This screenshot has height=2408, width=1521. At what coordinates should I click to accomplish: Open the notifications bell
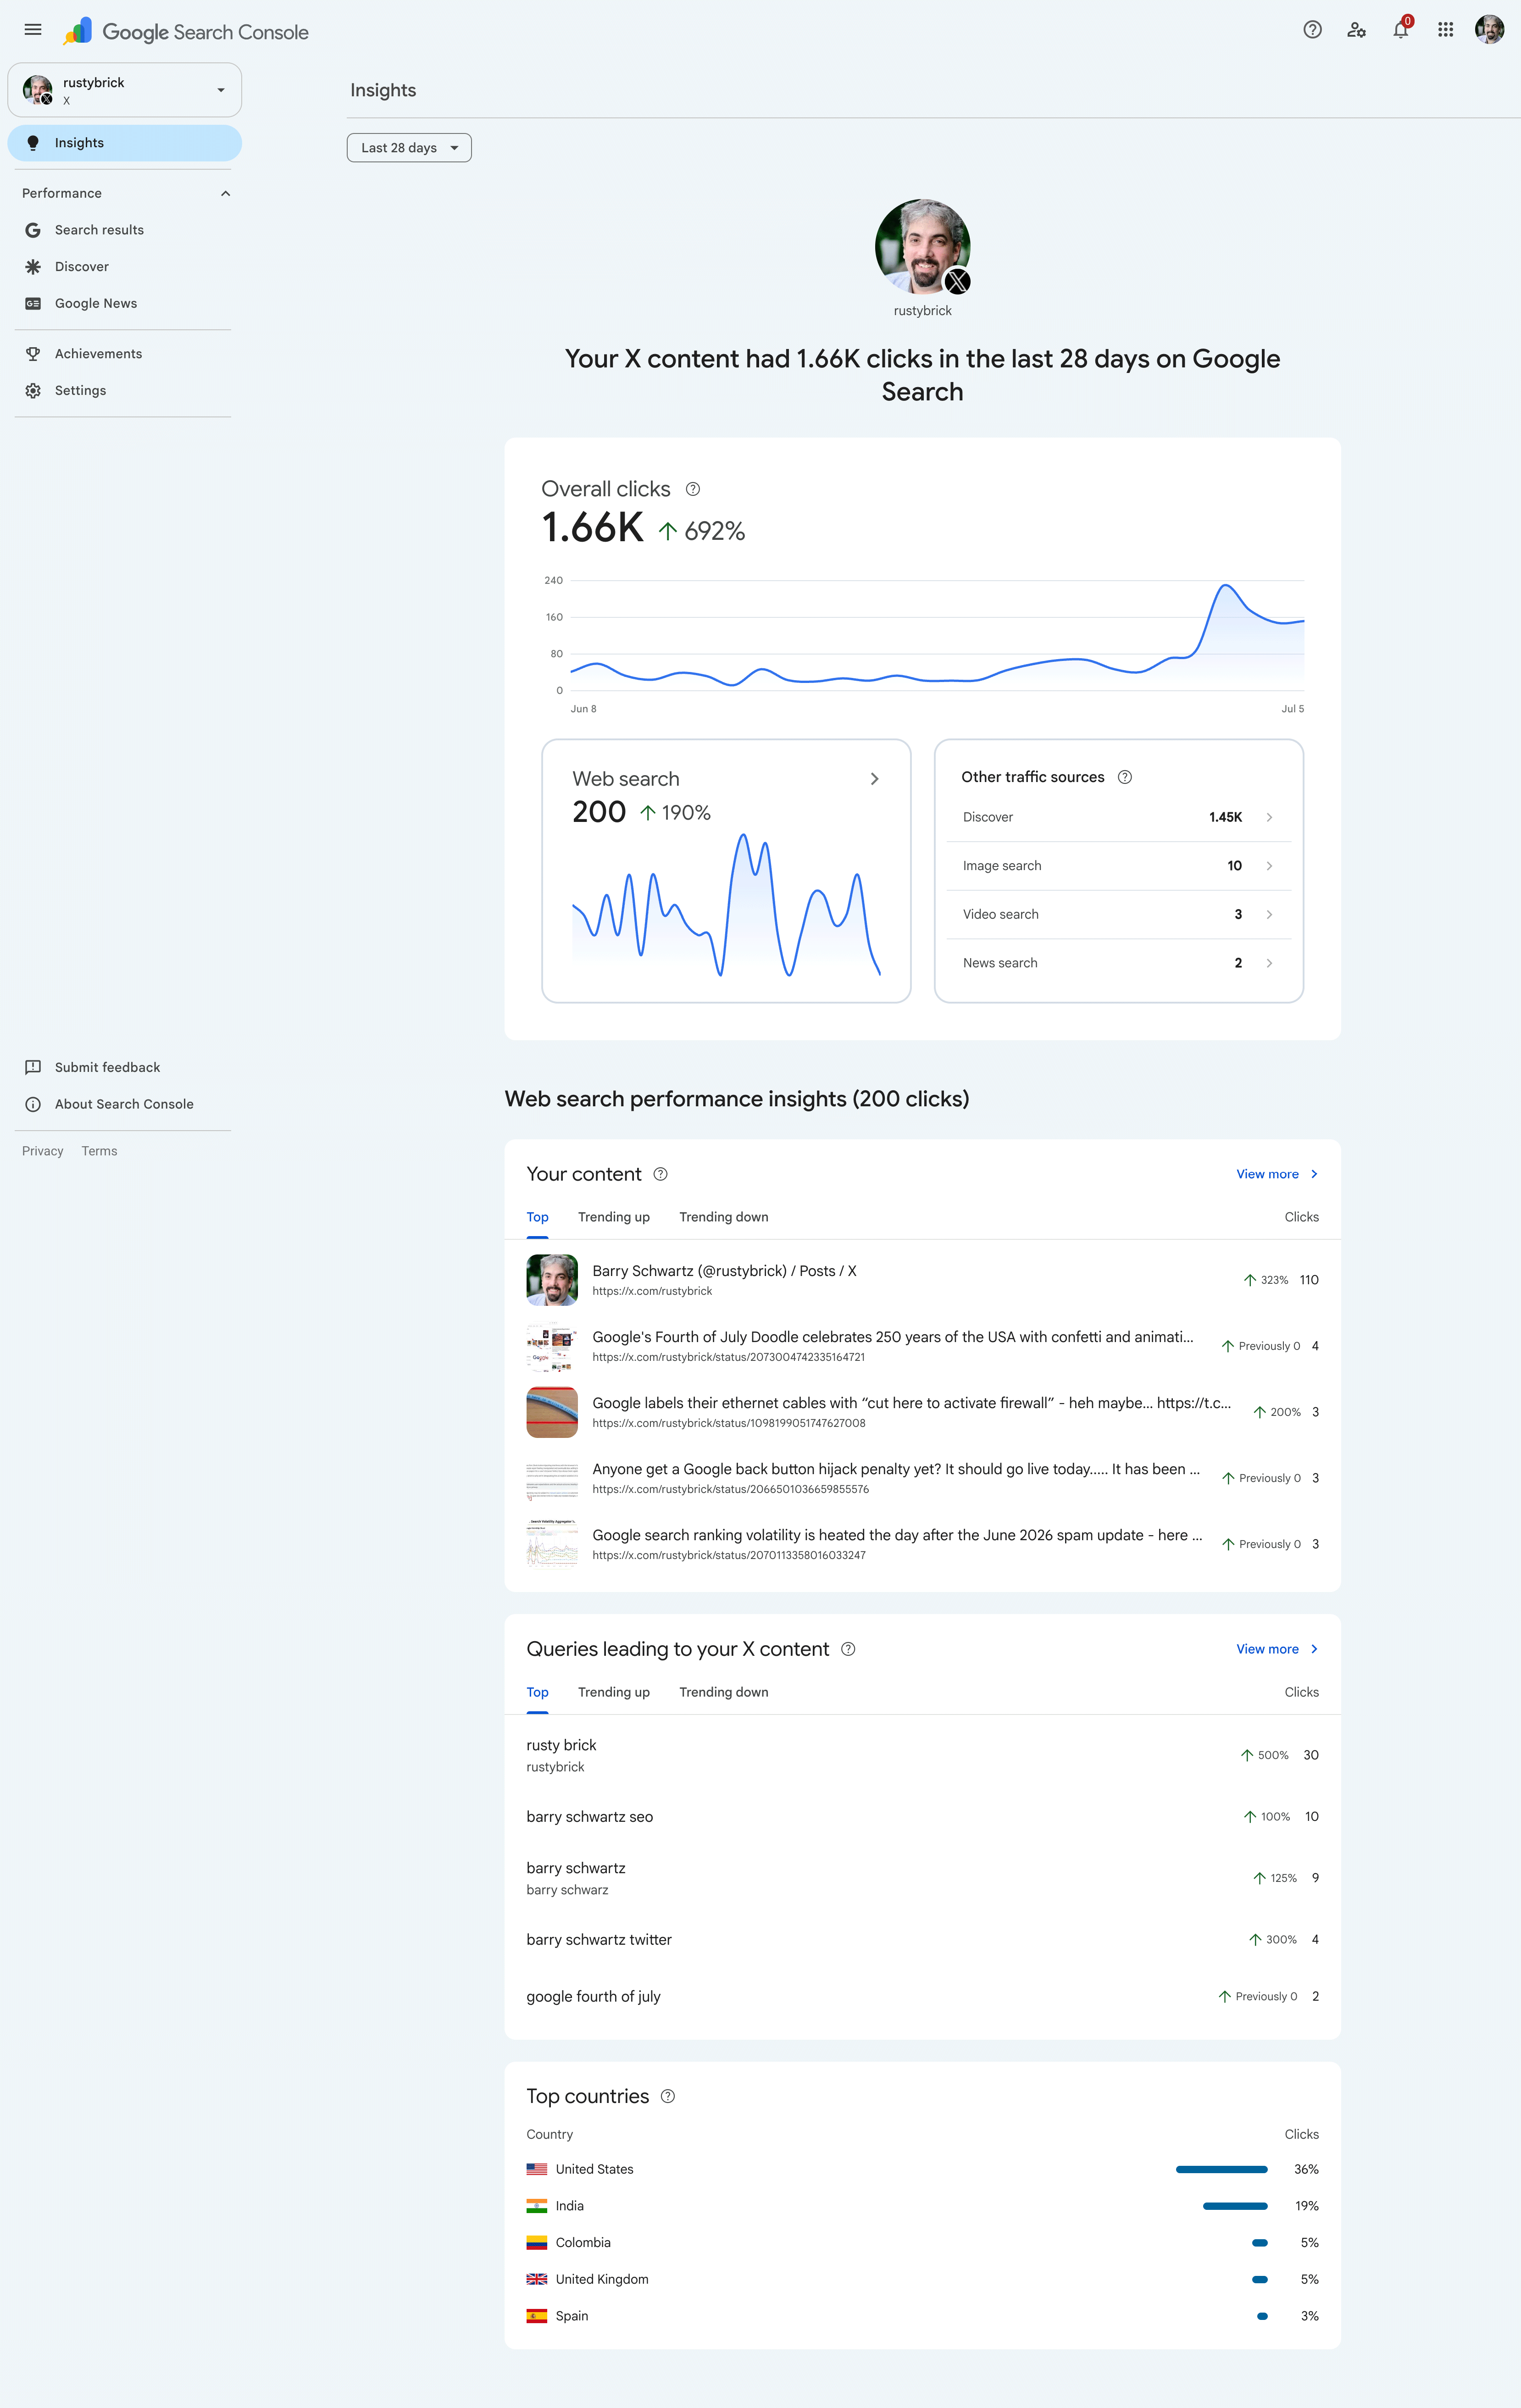tap(1400, 30)
